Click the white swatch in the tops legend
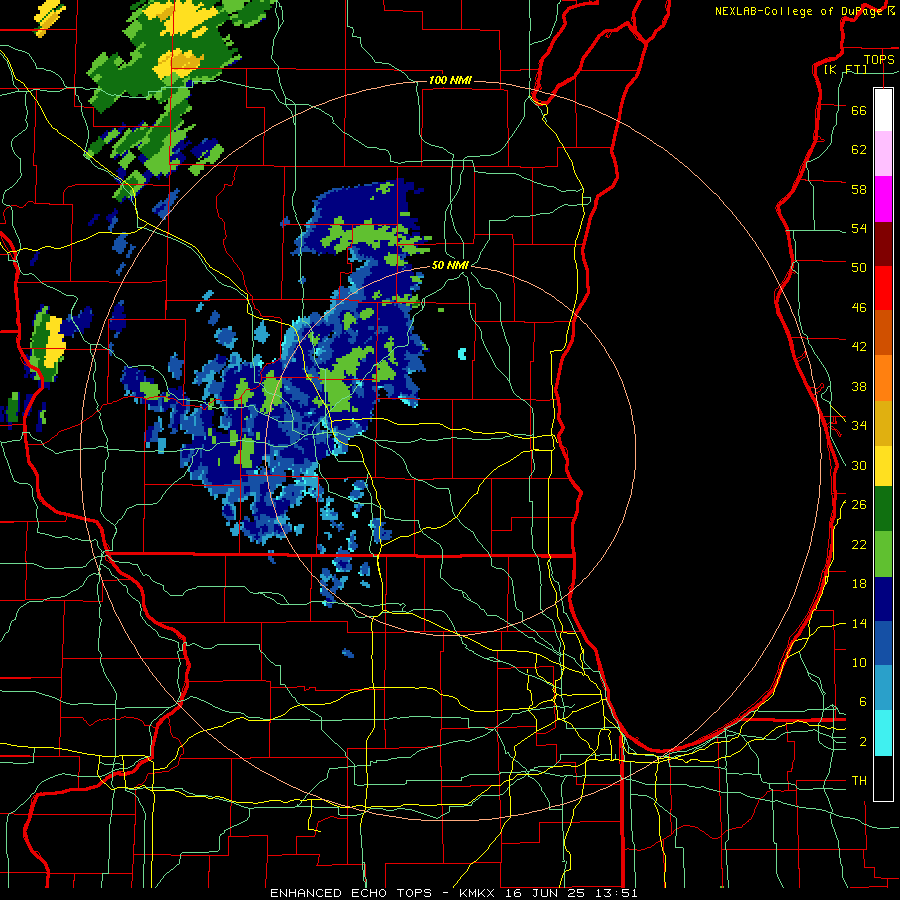The height and width of the screenshot is (900, 900). (883, 110)
